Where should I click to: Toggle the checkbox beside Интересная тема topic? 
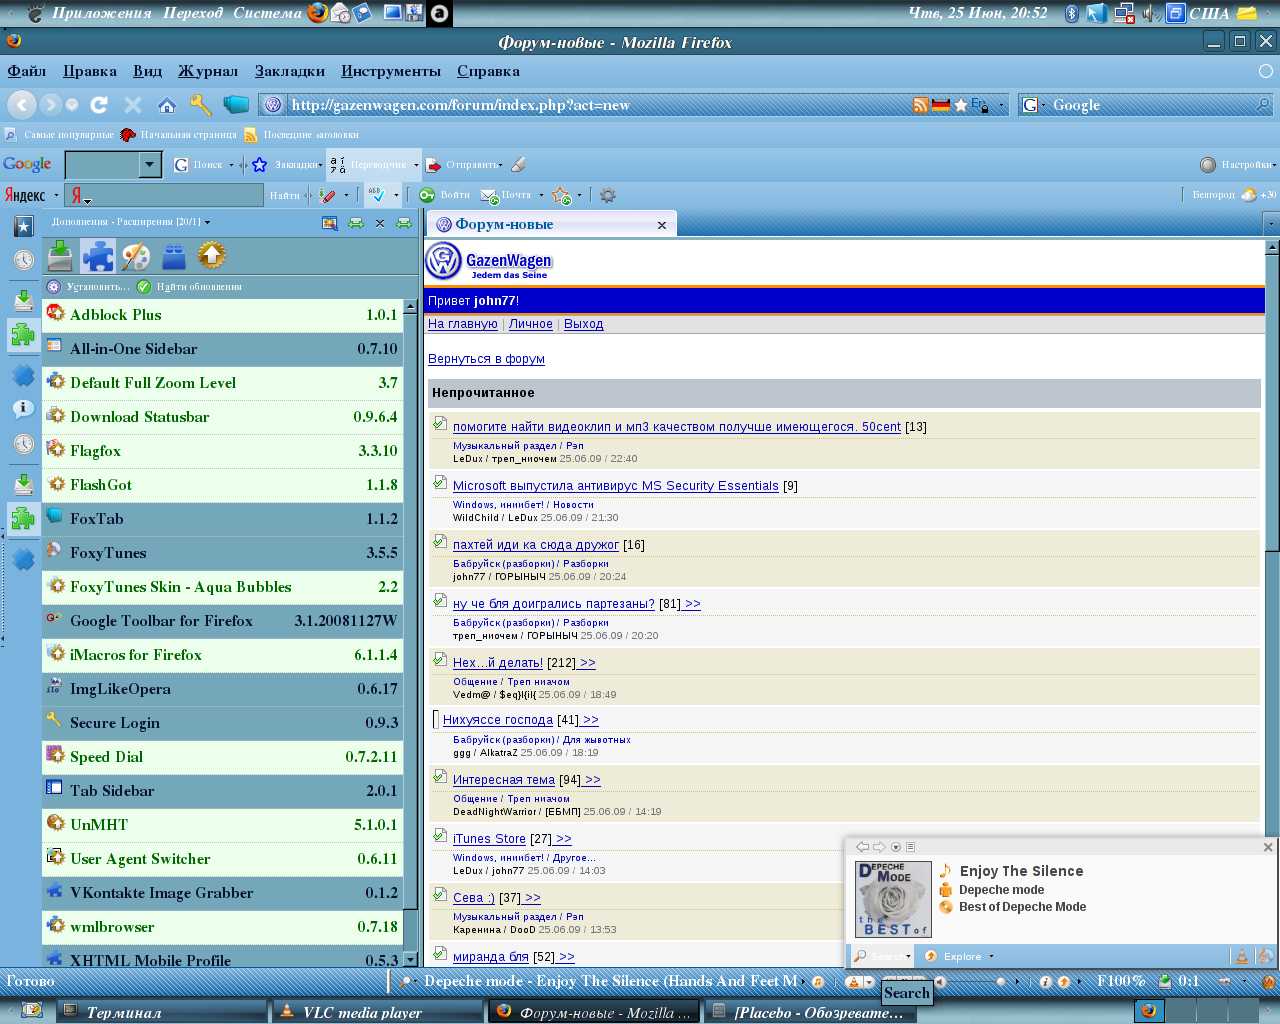tap(440, 777)
